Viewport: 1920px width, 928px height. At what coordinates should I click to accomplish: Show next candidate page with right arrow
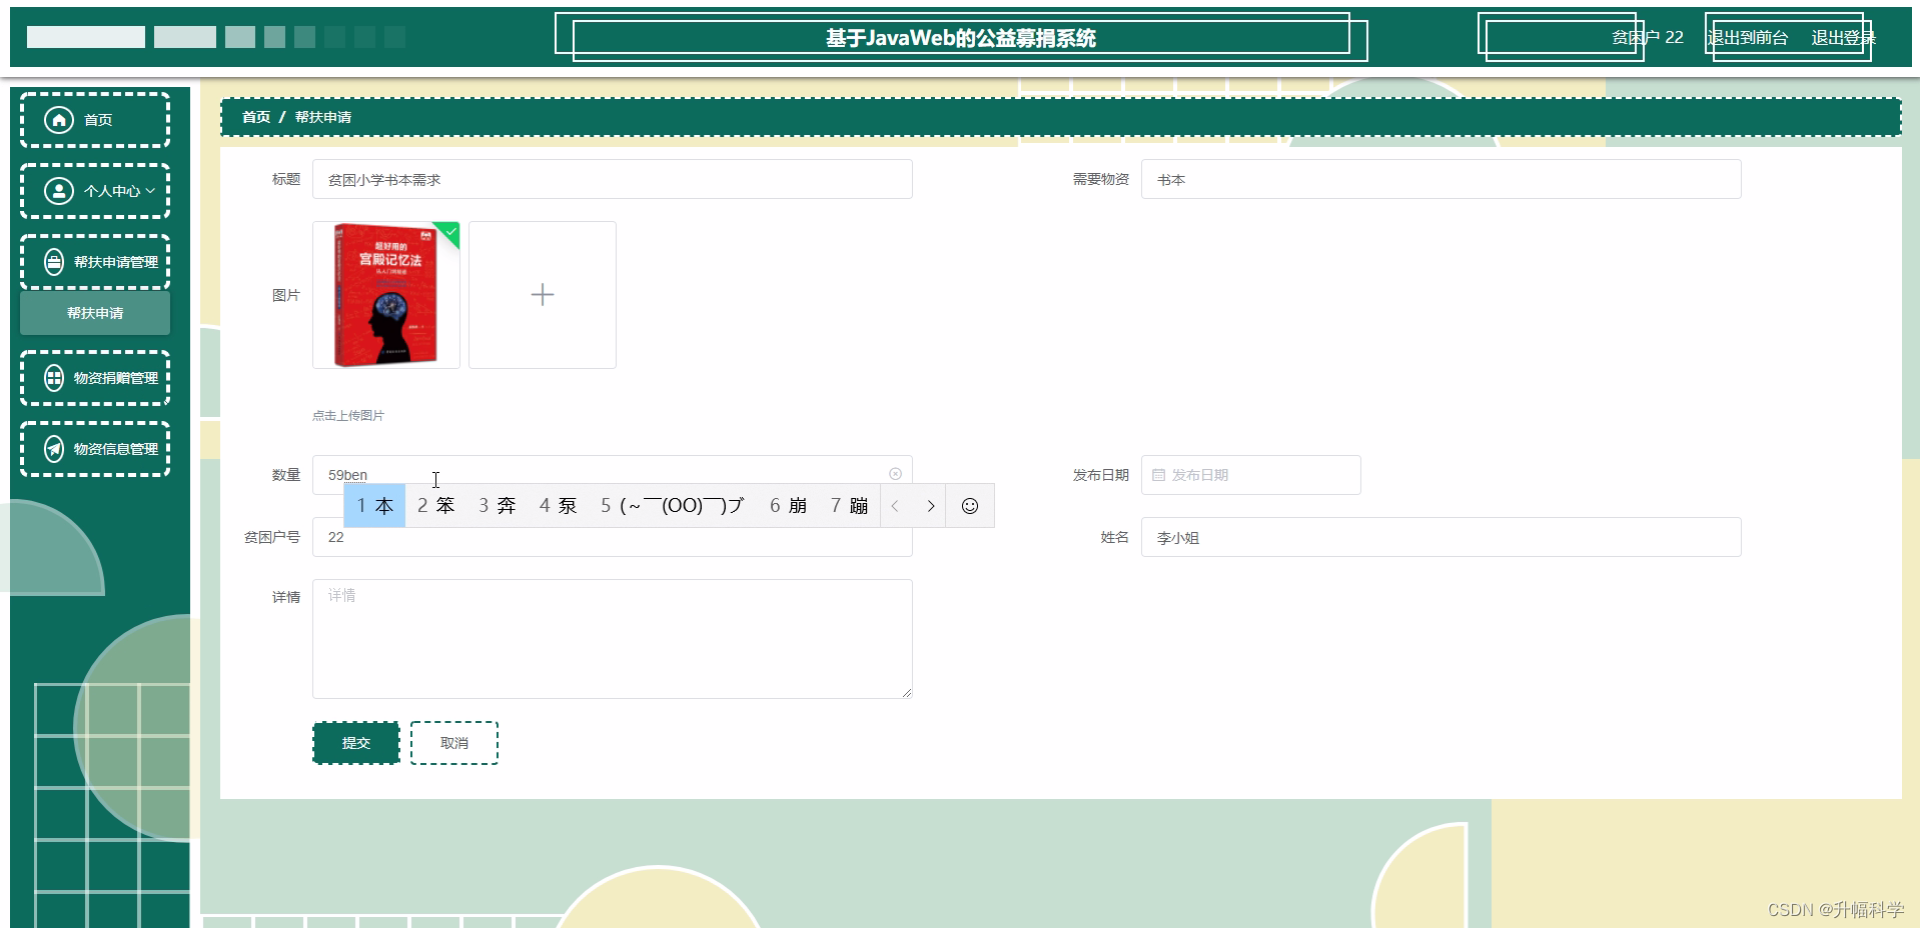(x=931, y=506)
